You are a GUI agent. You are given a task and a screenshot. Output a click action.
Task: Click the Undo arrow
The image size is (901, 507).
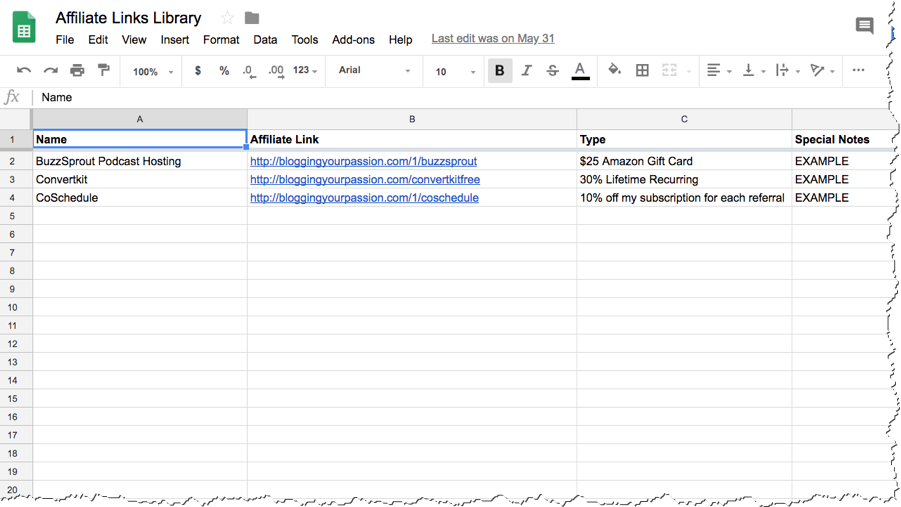point(24,71)
